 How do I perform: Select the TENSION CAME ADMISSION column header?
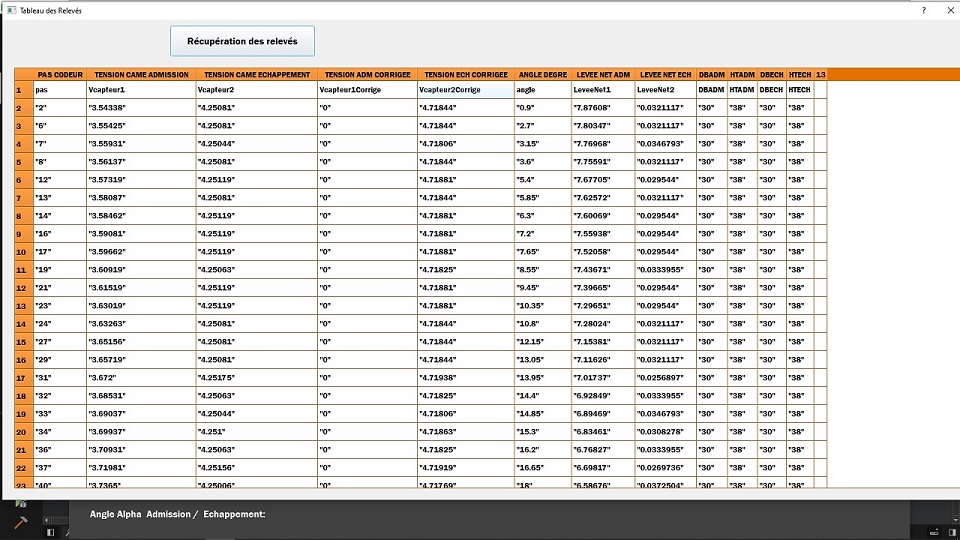tap(141, 74)
